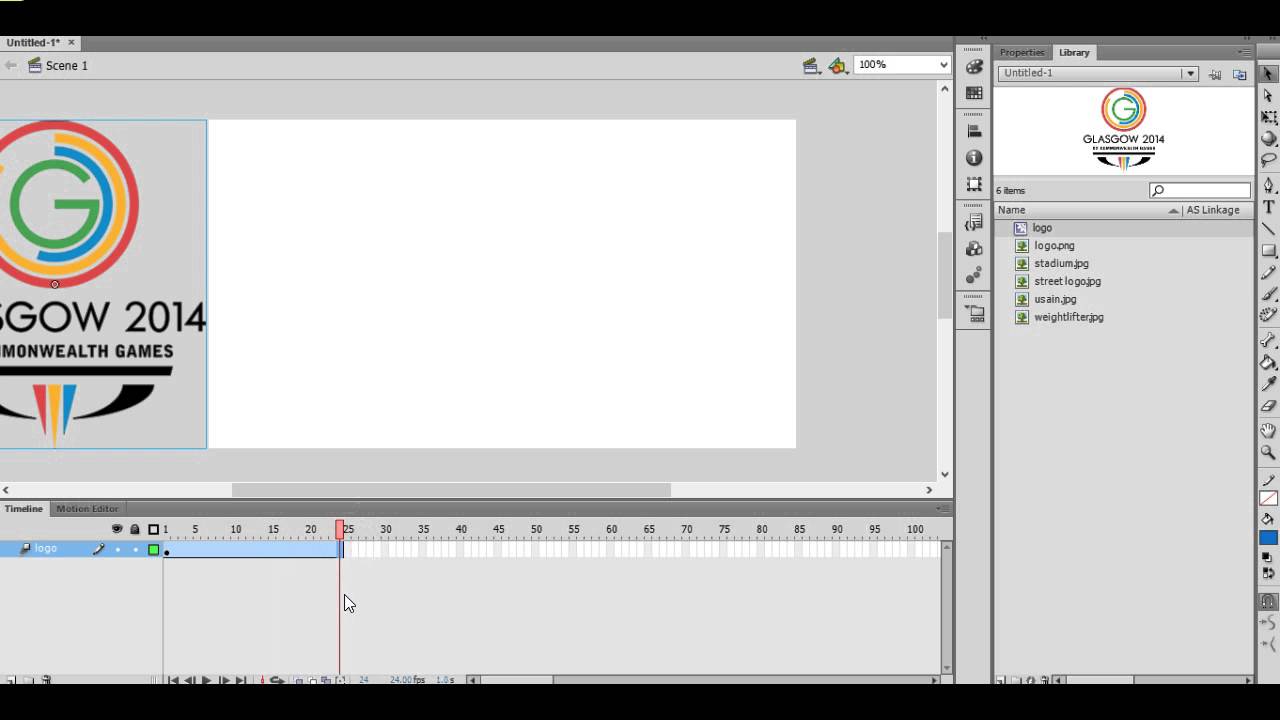Toggle visibility dot for logo layer
The height and width of the screenshot is (720, 1280).
pyautogui.click(x=117, y=549)
